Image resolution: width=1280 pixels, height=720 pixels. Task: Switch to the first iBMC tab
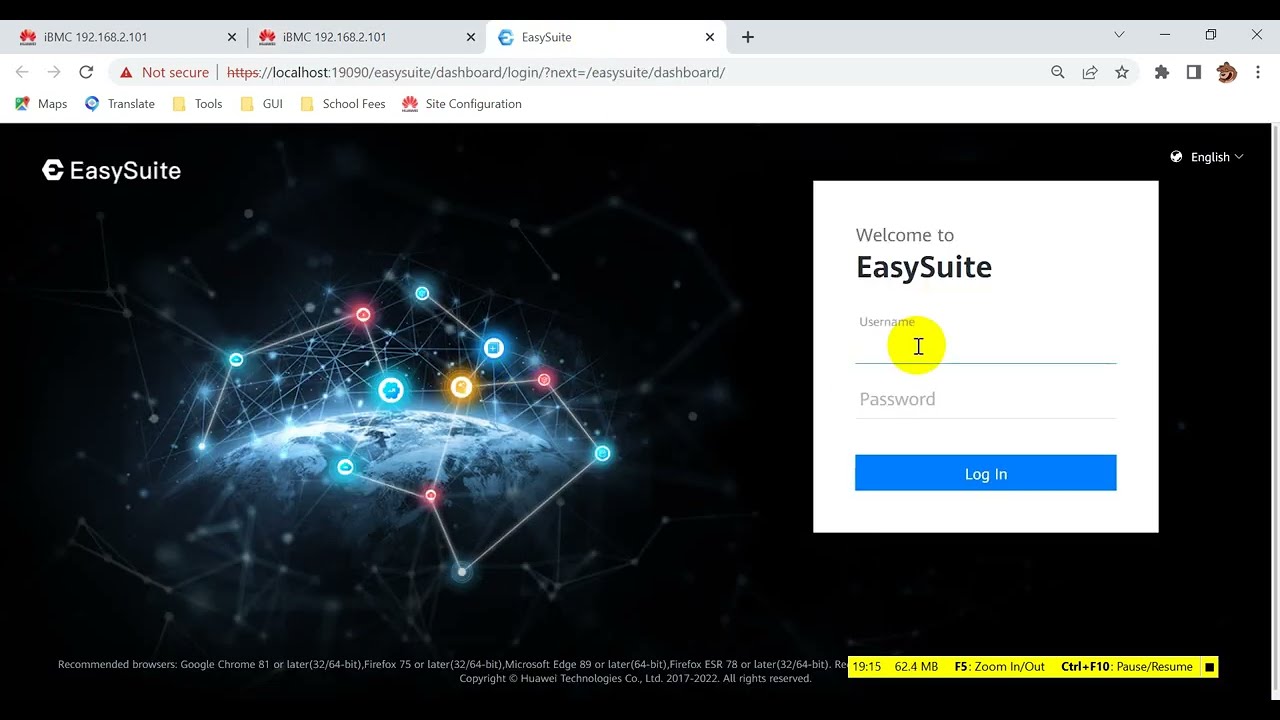pyautogui.click(x=128, y=37)
